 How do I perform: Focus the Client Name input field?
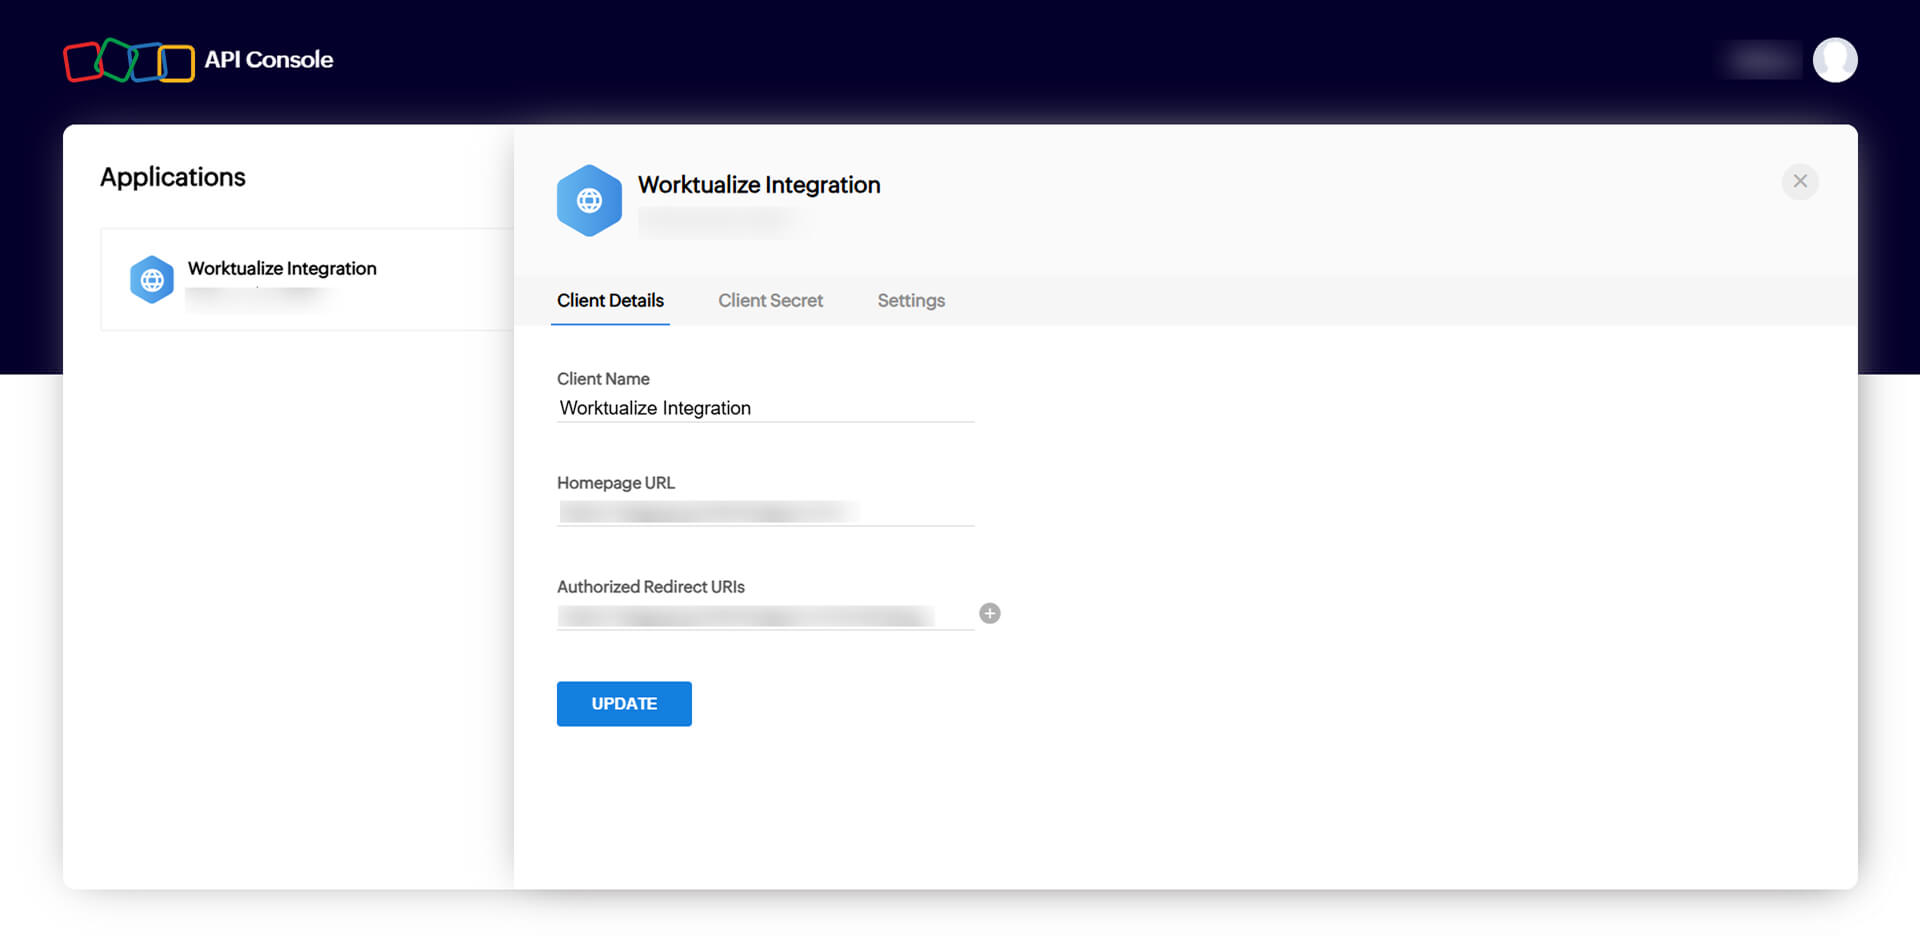[x=765, y=407]
